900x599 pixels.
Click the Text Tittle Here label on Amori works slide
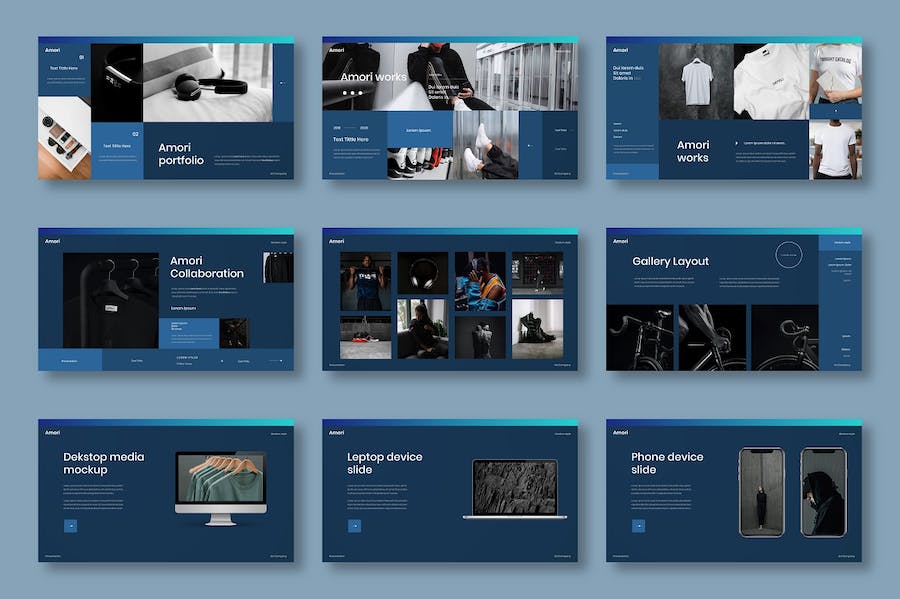(x=350, y=139)
